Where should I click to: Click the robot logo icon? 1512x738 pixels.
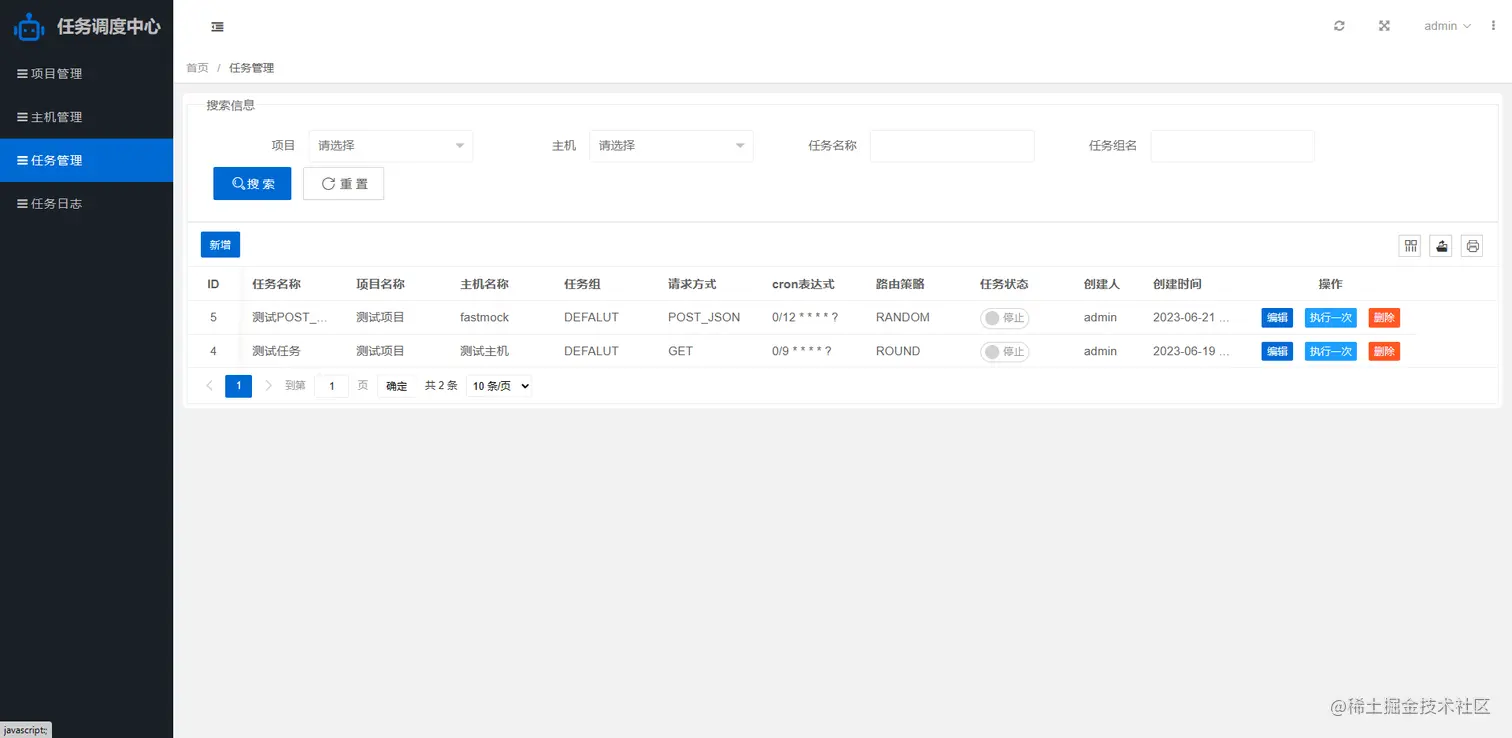[29, 27]
